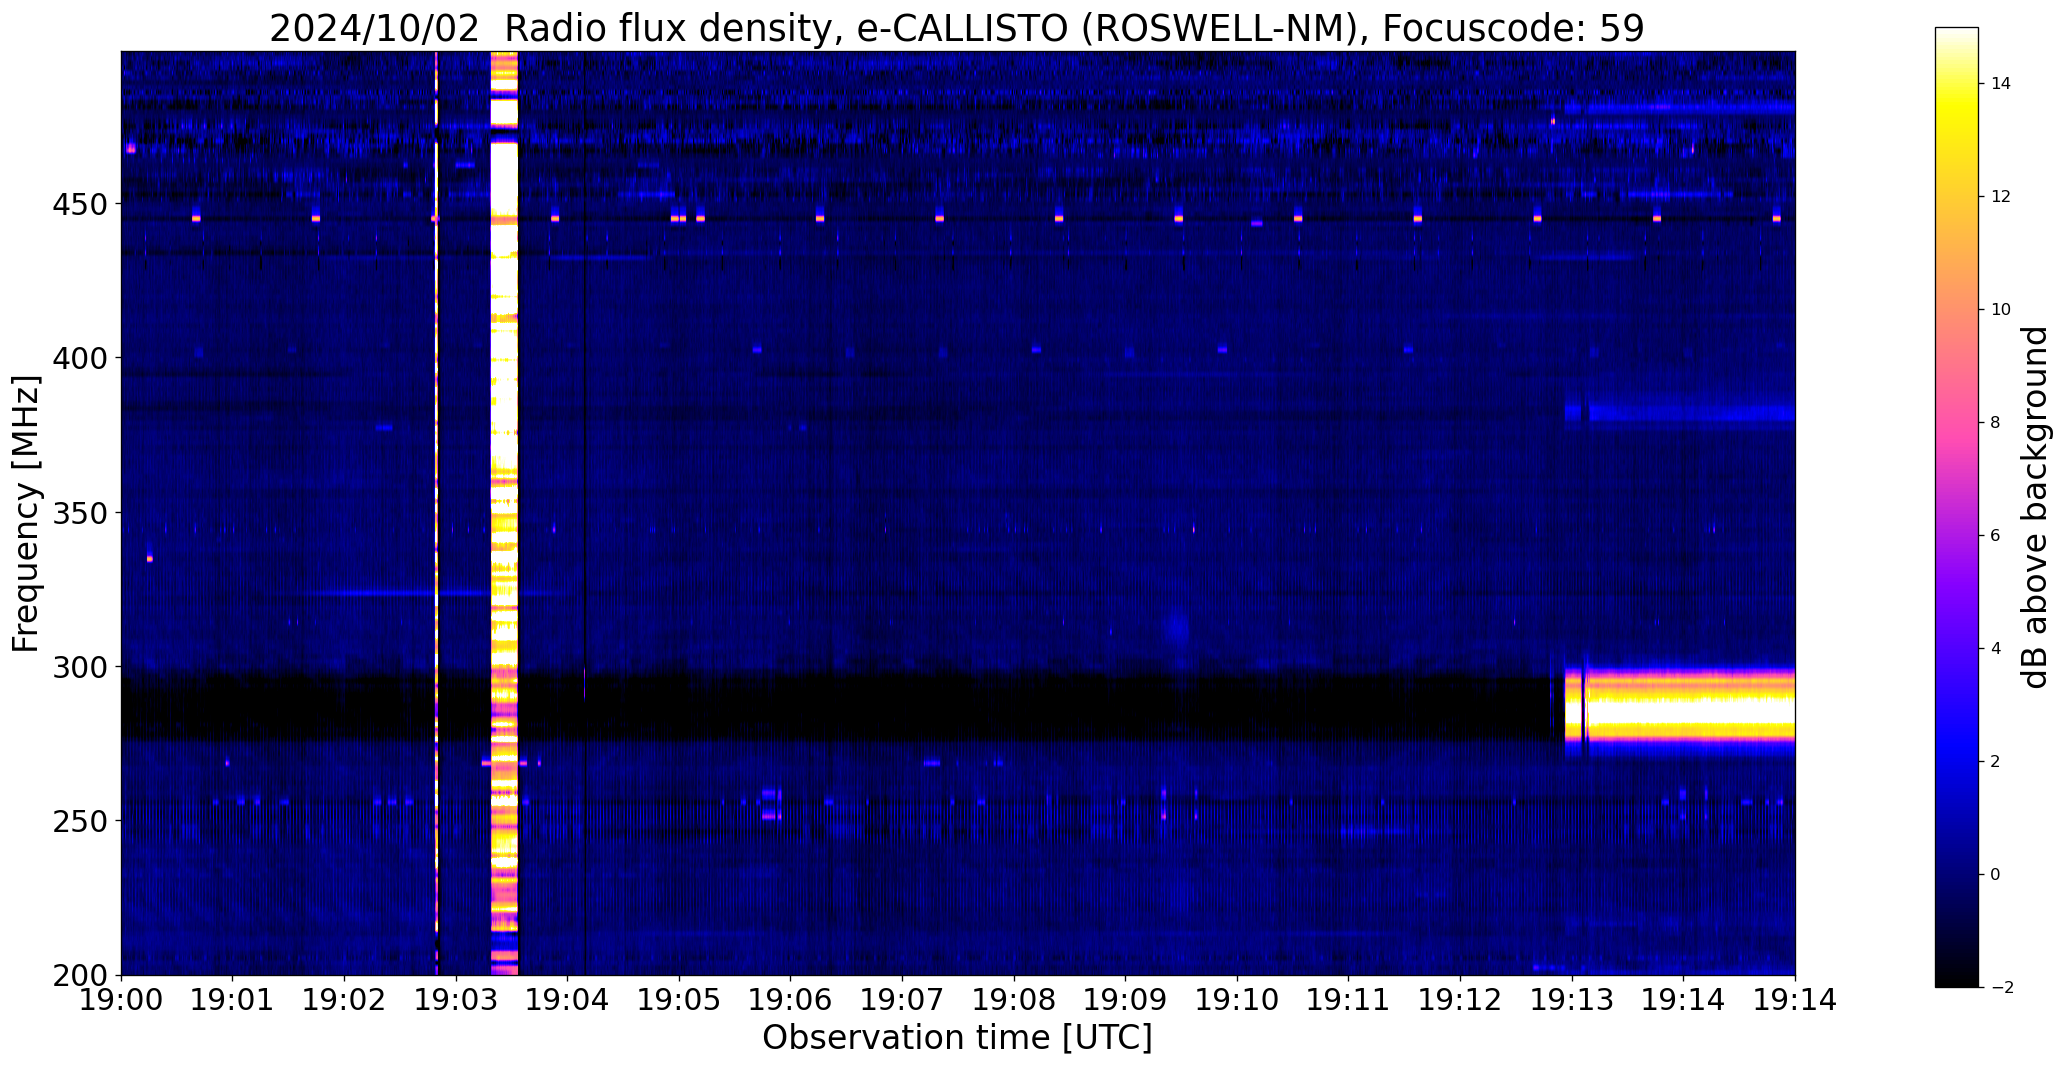
Task: Click the 19:02 time tick label
Action: 345,1000
